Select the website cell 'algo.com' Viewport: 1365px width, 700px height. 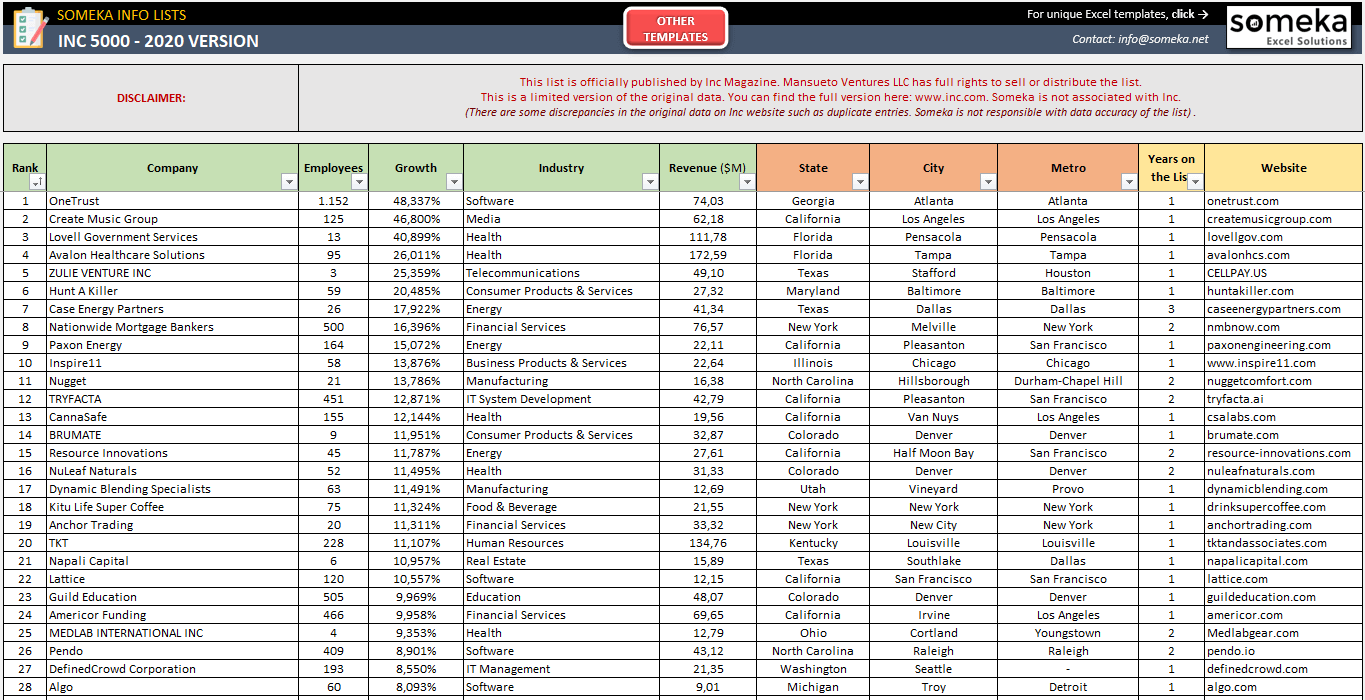1284,687
